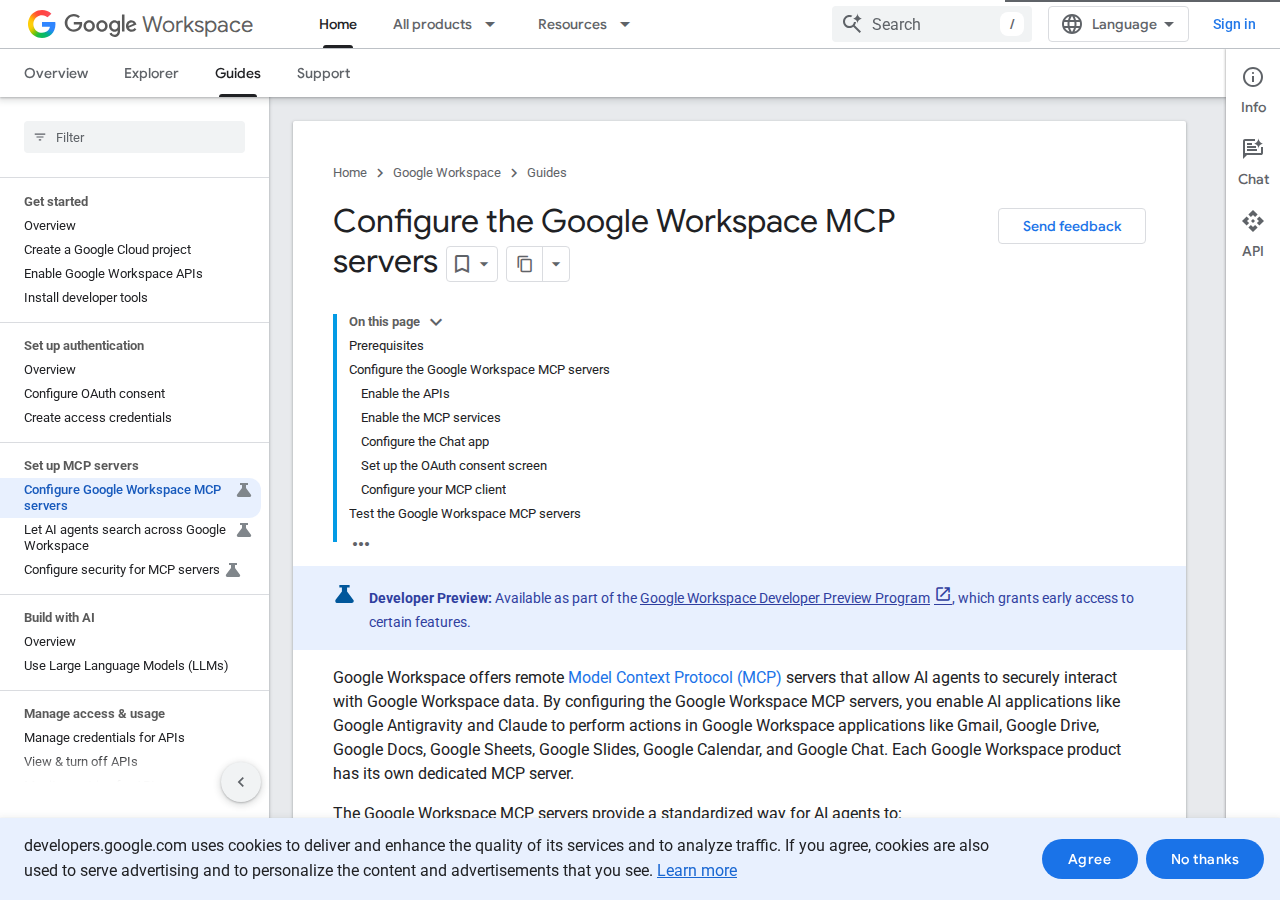Click flask icon beside Configure security for MCP servers
This screenshot has width=1280, height=900.
pyautogui.click(x=233, y=570)
